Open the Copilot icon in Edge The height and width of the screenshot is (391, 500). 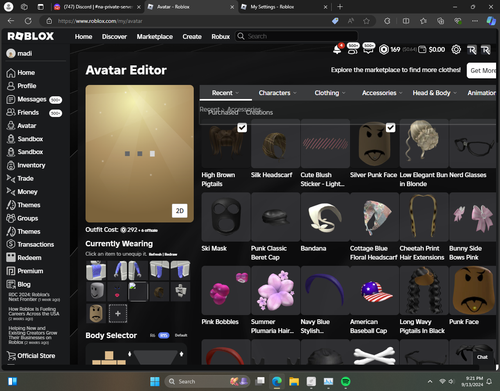(x=491, y=21)
